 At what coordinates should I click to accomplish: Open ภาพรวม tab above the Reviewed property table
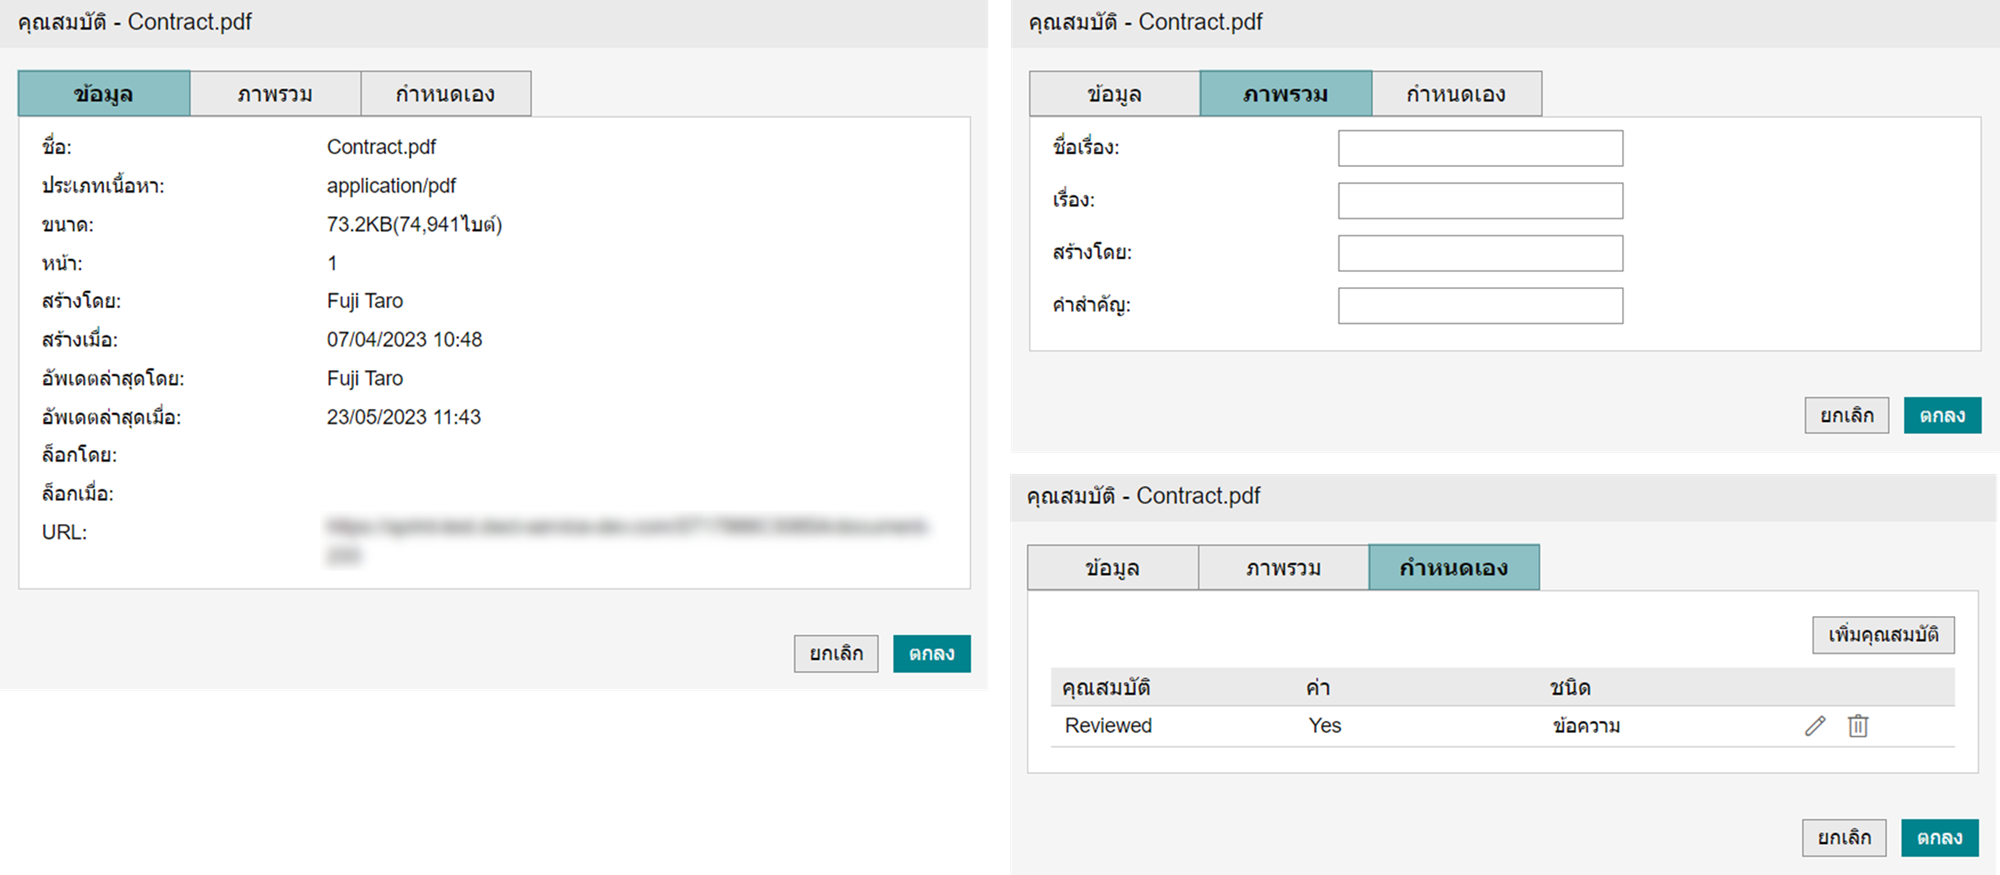coord(1283,568)
